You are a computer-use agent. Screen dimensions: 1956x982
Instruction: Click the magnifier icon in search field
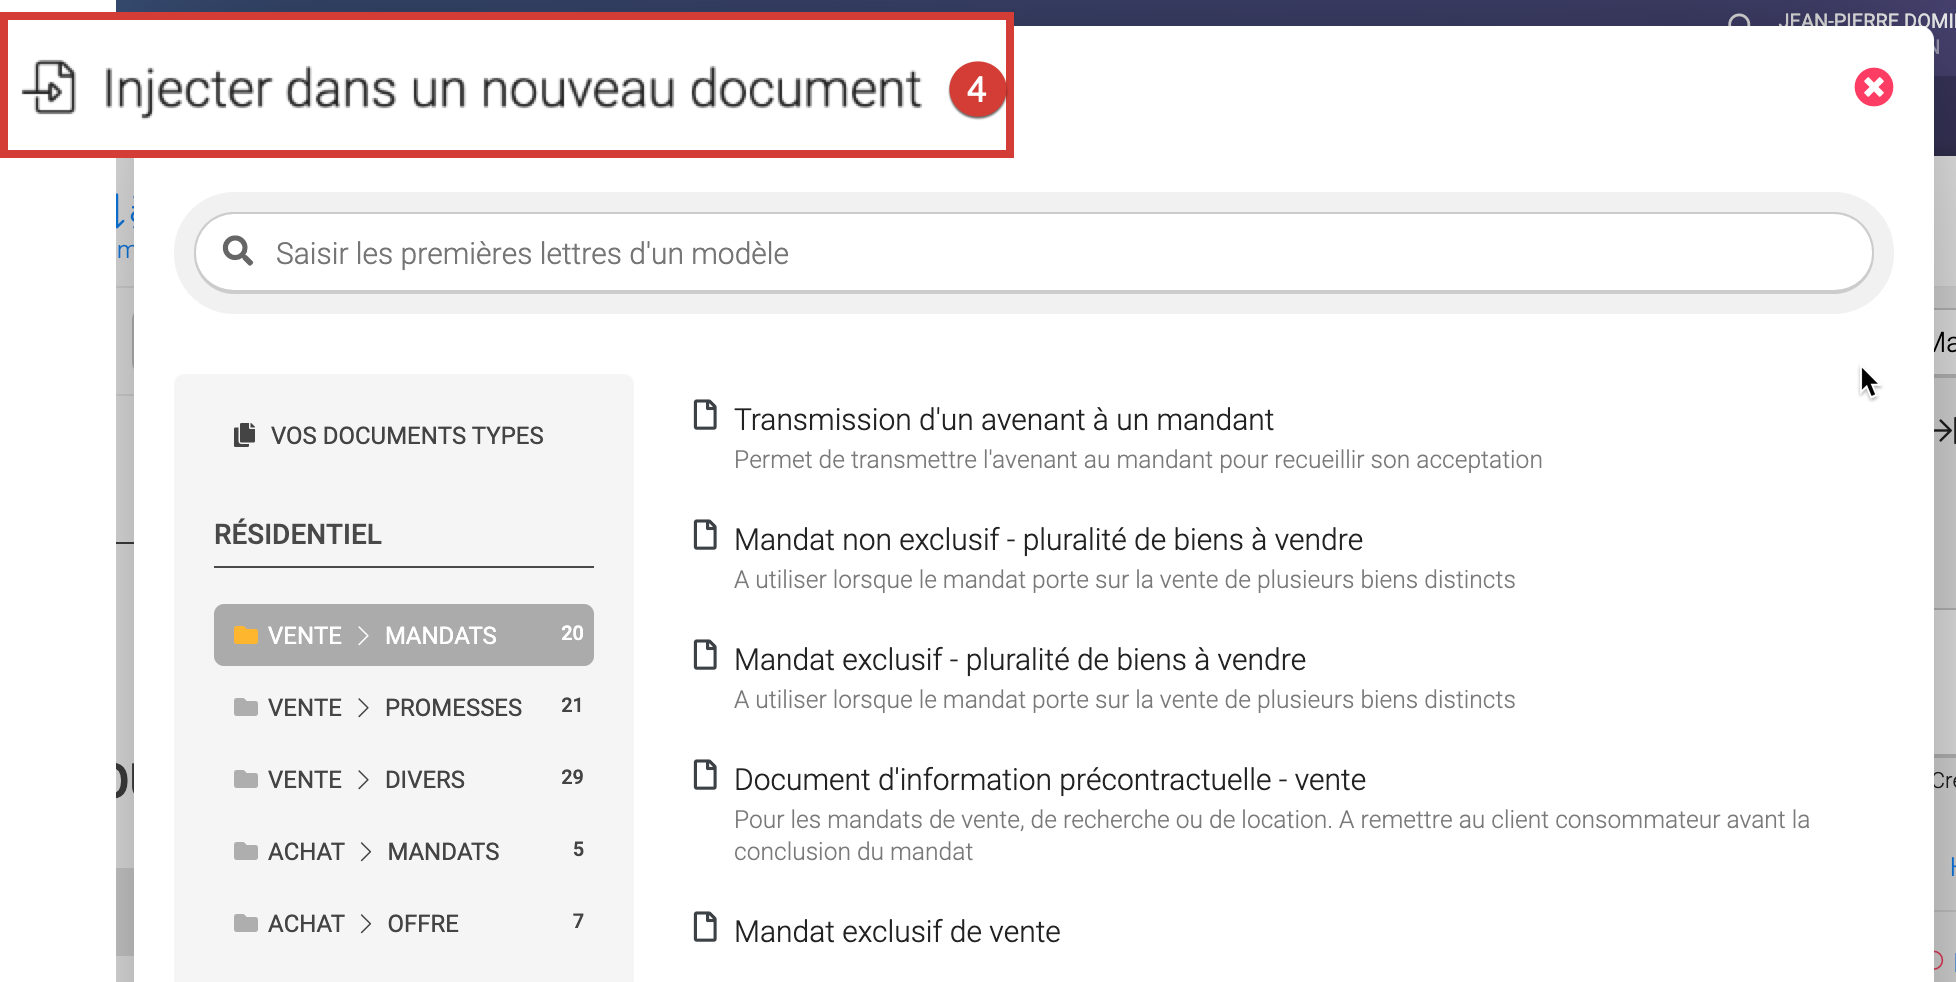click(238, 251)
